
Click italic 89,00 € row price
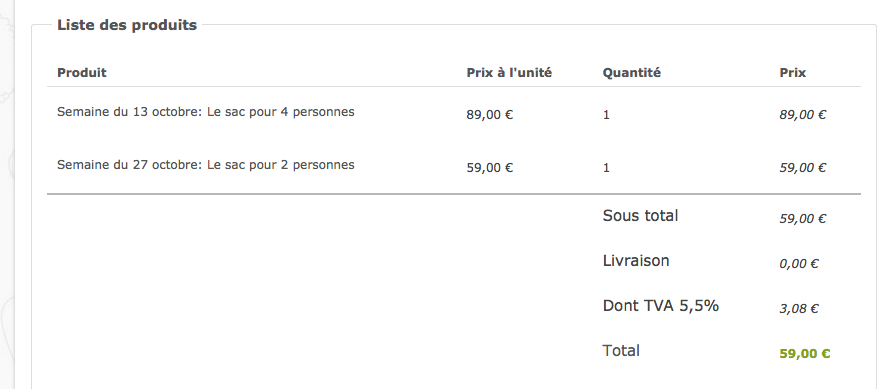point(803,115)
